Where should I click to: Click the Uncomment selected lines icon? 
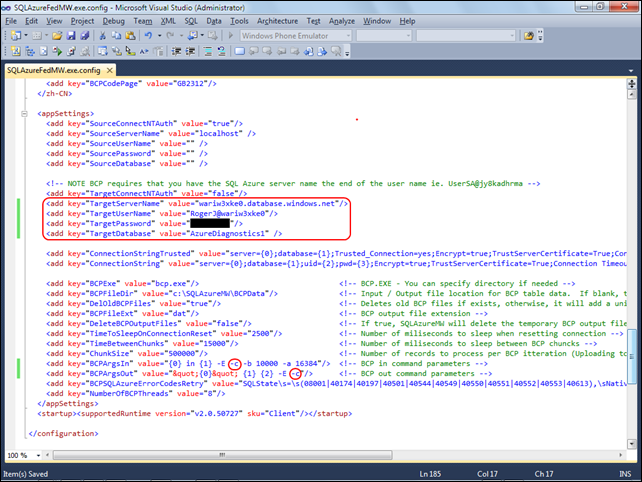point(222,51)
